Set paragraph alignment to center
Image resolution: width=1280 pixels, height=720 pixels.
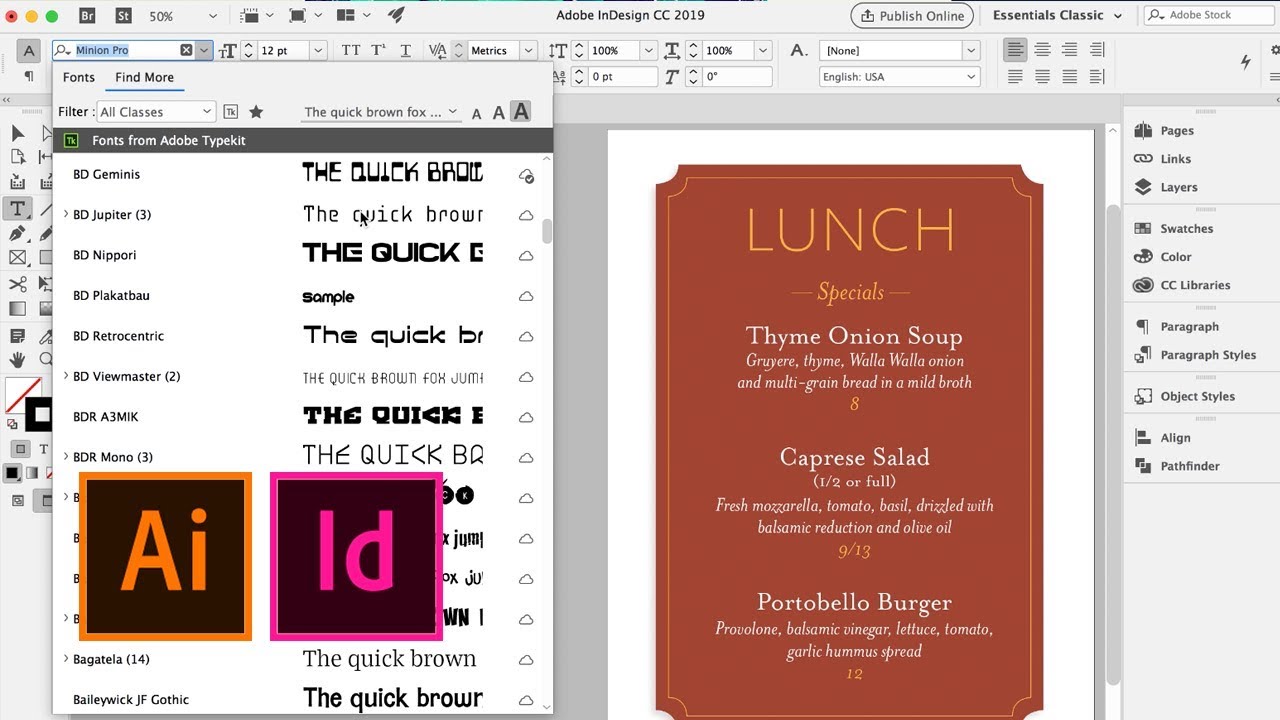[1042, 50]
